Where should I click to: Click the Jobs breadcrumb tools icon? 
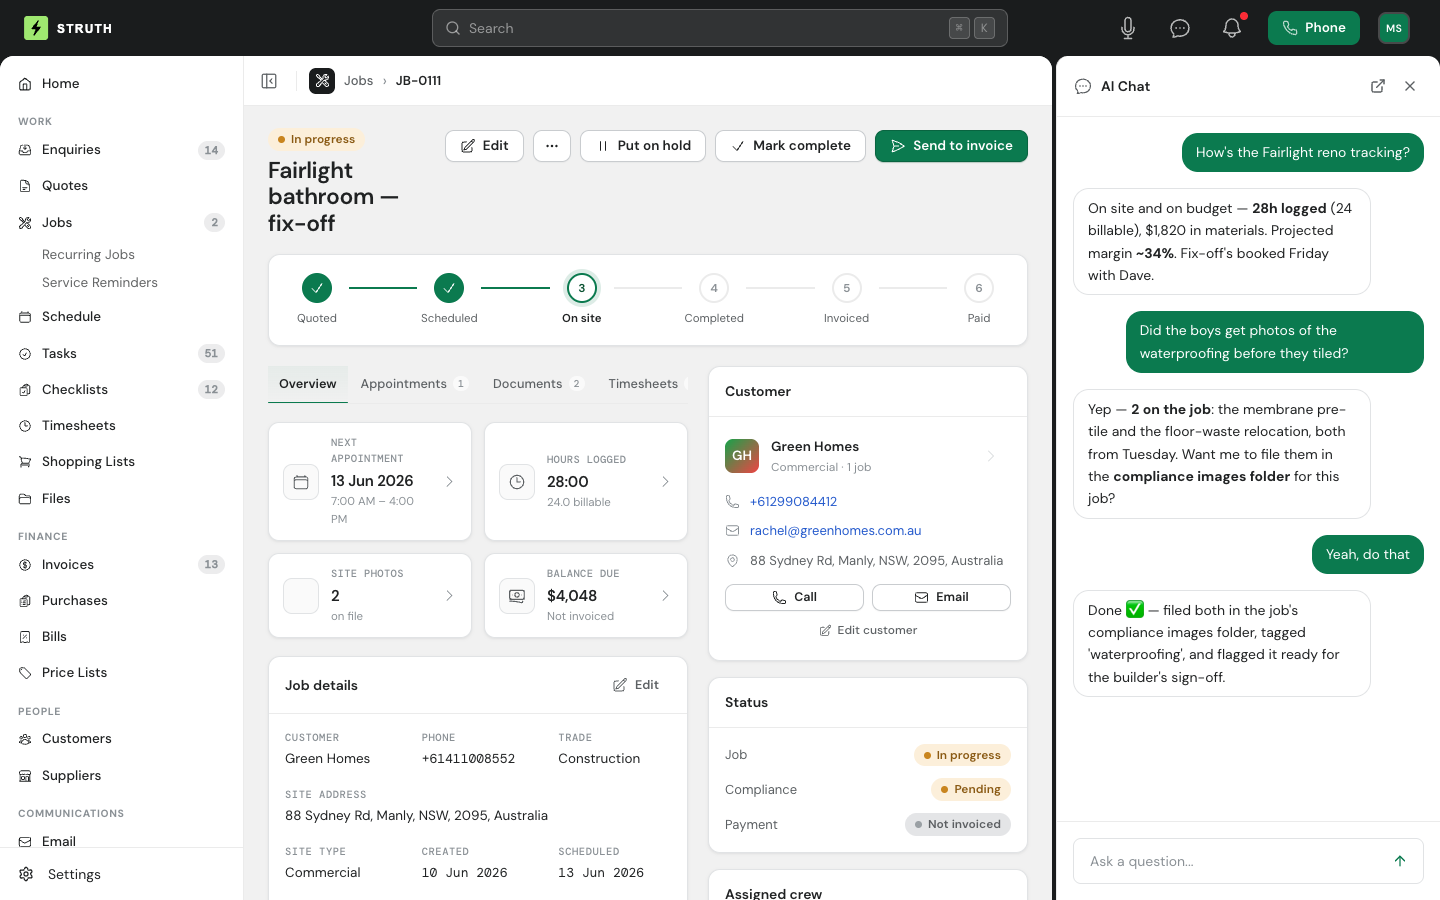[x=322, y=81]
